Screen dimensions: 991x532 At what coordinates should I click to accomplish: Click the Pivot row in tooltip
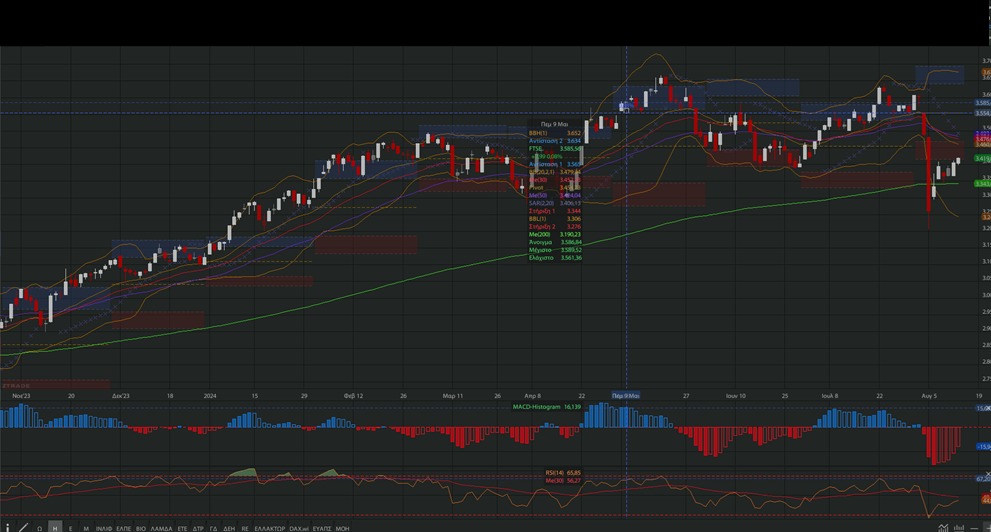(x=555, y=188)
